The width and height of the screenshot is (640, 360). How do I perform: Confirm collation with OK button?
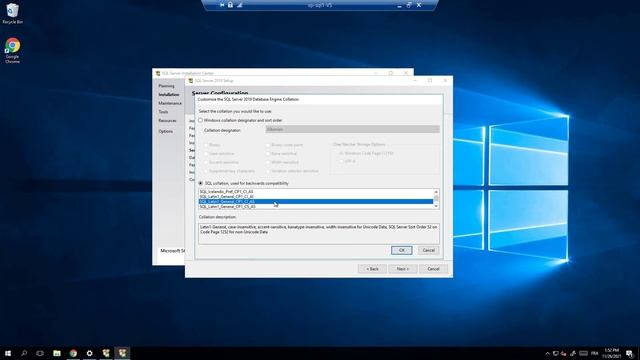point(402,250)
